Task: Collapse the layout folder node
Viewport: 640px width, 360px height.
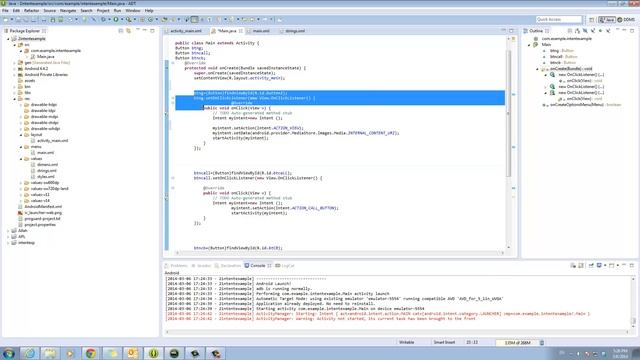Action: click(x=21, y=135)
